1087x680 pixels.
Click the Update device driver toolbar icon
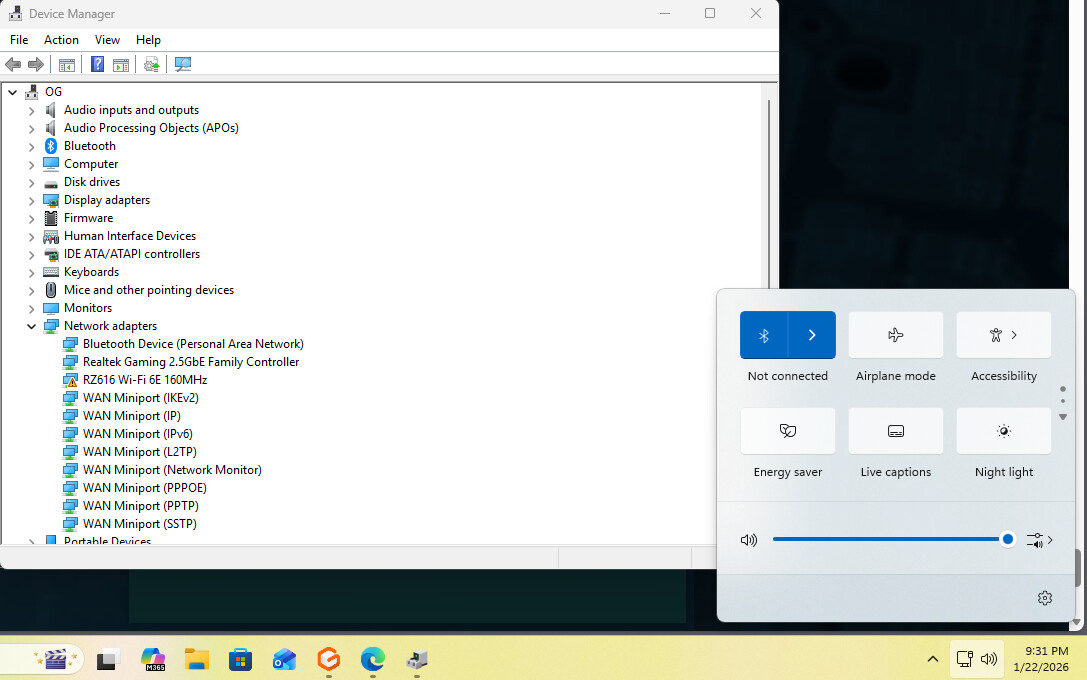click(x=151, y=65)
